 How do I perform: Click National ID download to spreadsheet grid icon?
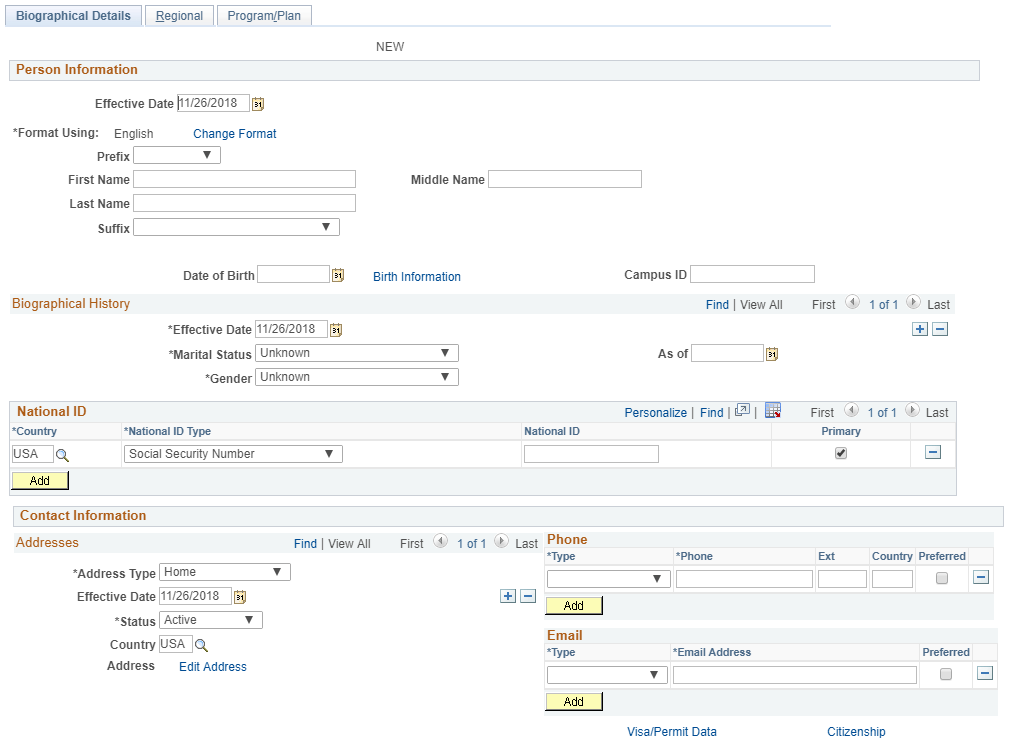(x=772, y=411)
